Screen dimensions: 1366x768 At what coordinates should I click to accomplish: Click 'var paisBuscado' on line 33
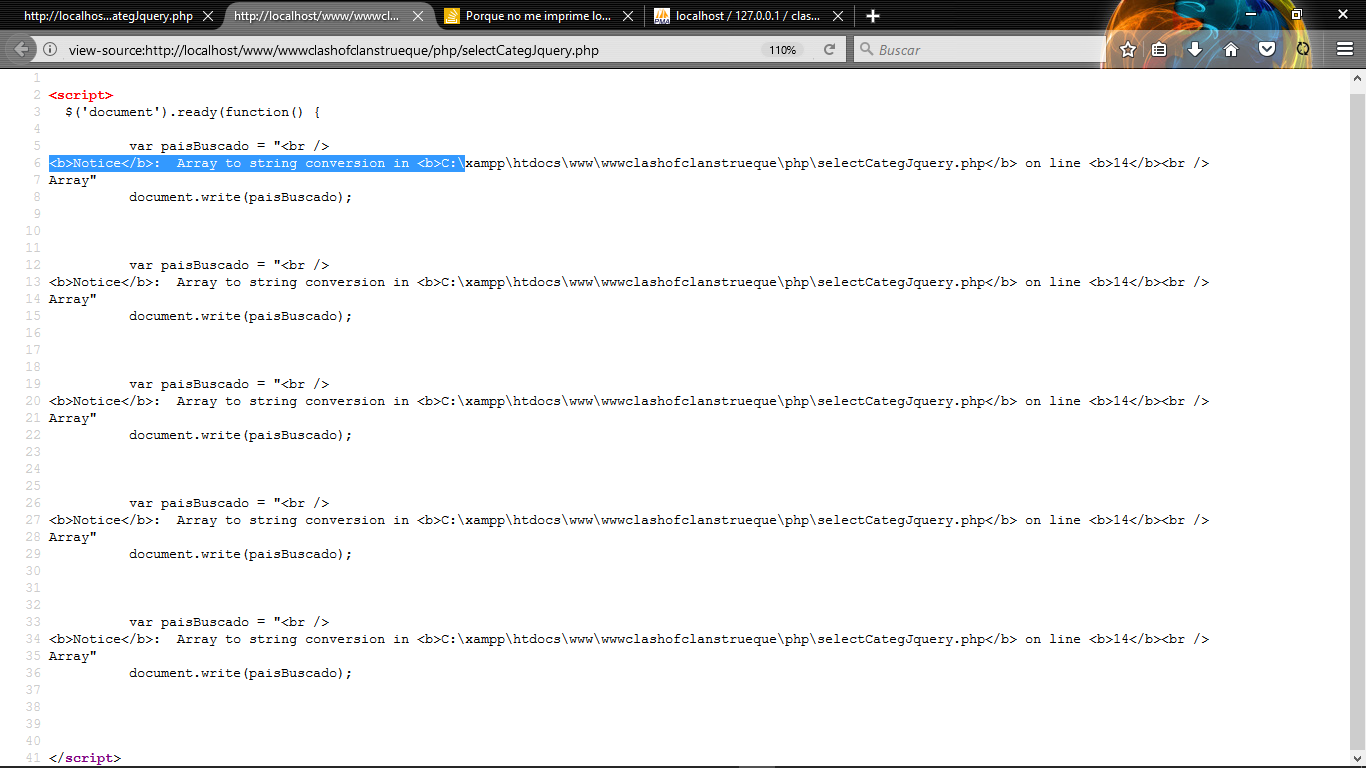pyautogui.click(x=189, y=622)
